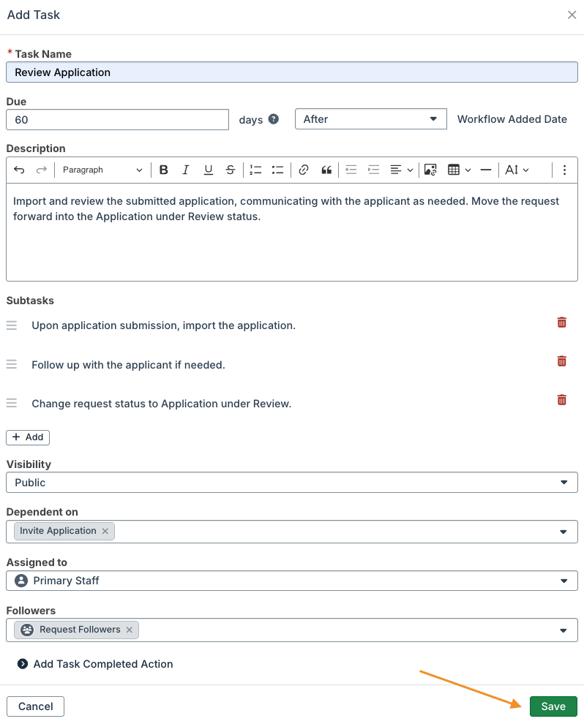Expand the Visibility Public dropdown

point(292,483)
